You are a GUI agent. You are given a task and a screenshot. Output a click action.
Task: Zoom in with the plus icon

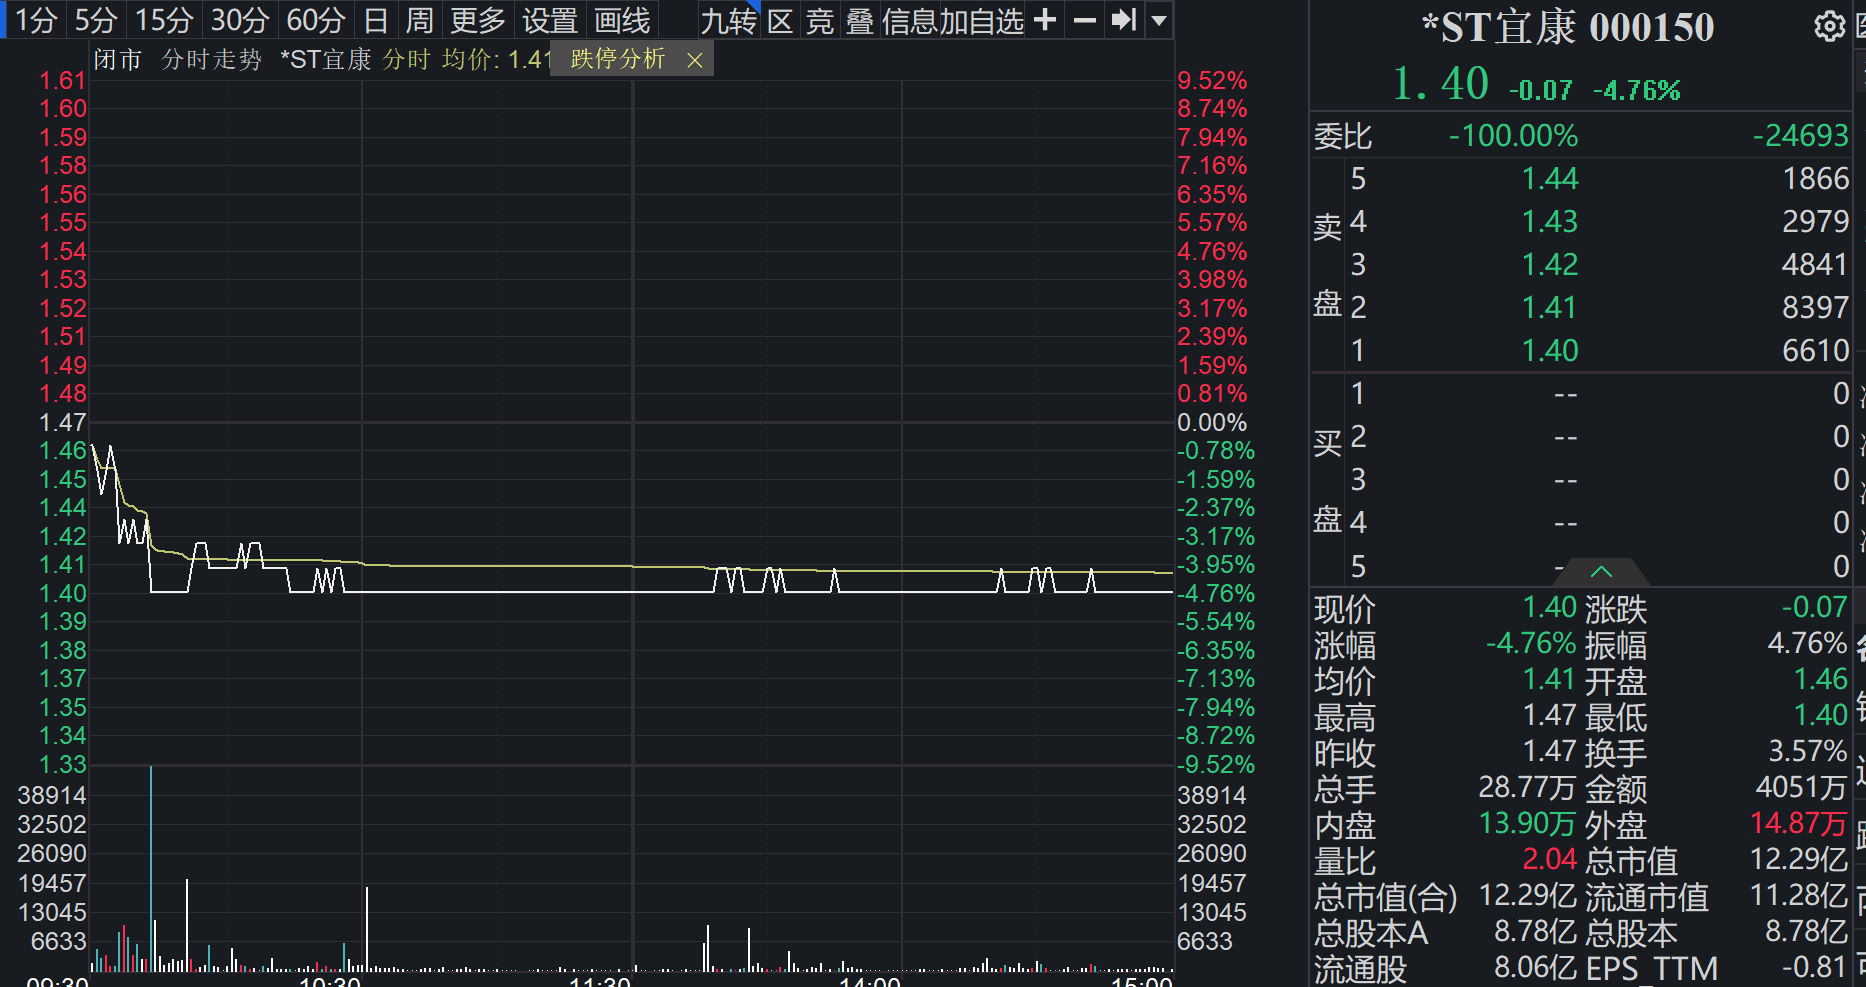(x=1045, y=20)
